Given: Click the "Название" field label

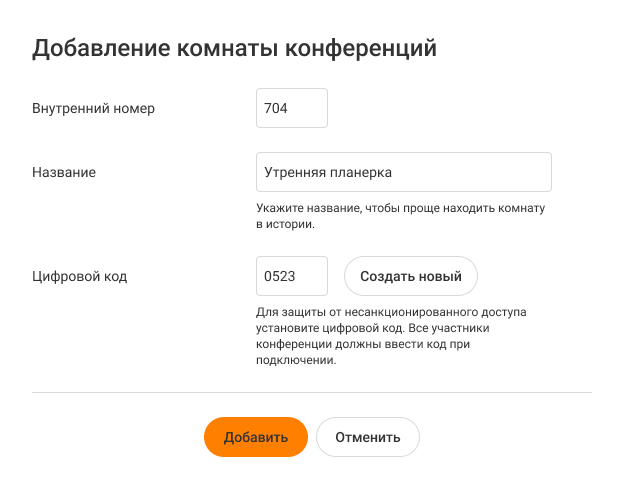Looking at the screenshot, I should tap(64, 172).
